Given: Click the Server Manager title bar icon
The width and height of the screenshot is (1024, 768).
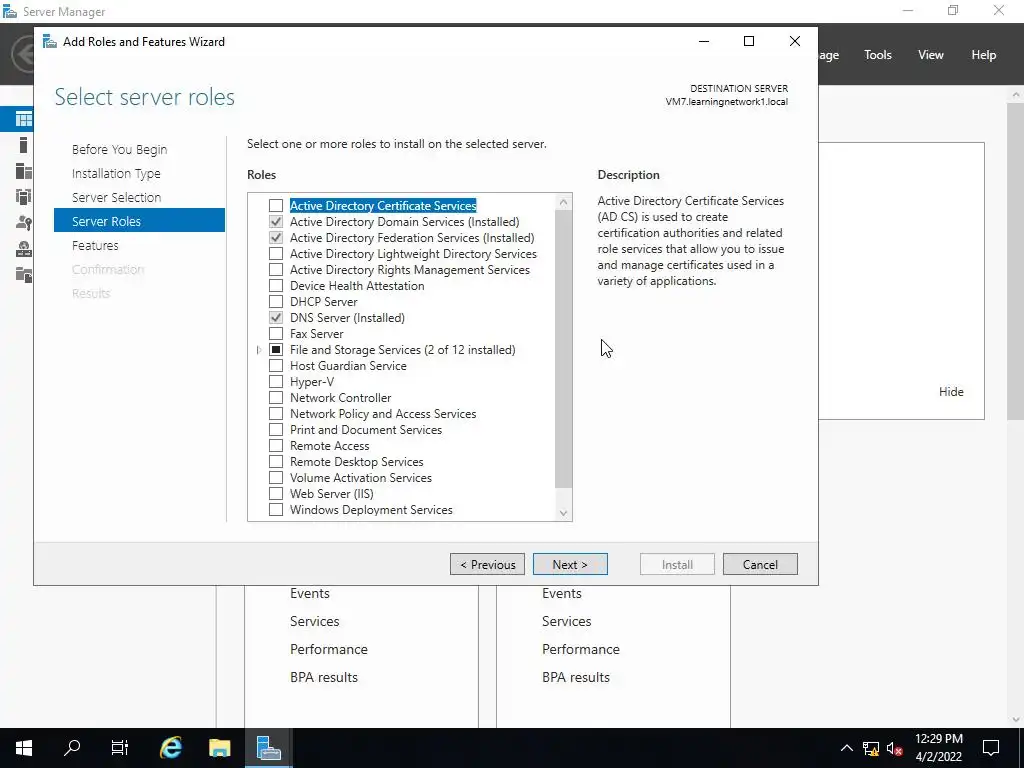Looking at the screenshot, I should (10, 12).
